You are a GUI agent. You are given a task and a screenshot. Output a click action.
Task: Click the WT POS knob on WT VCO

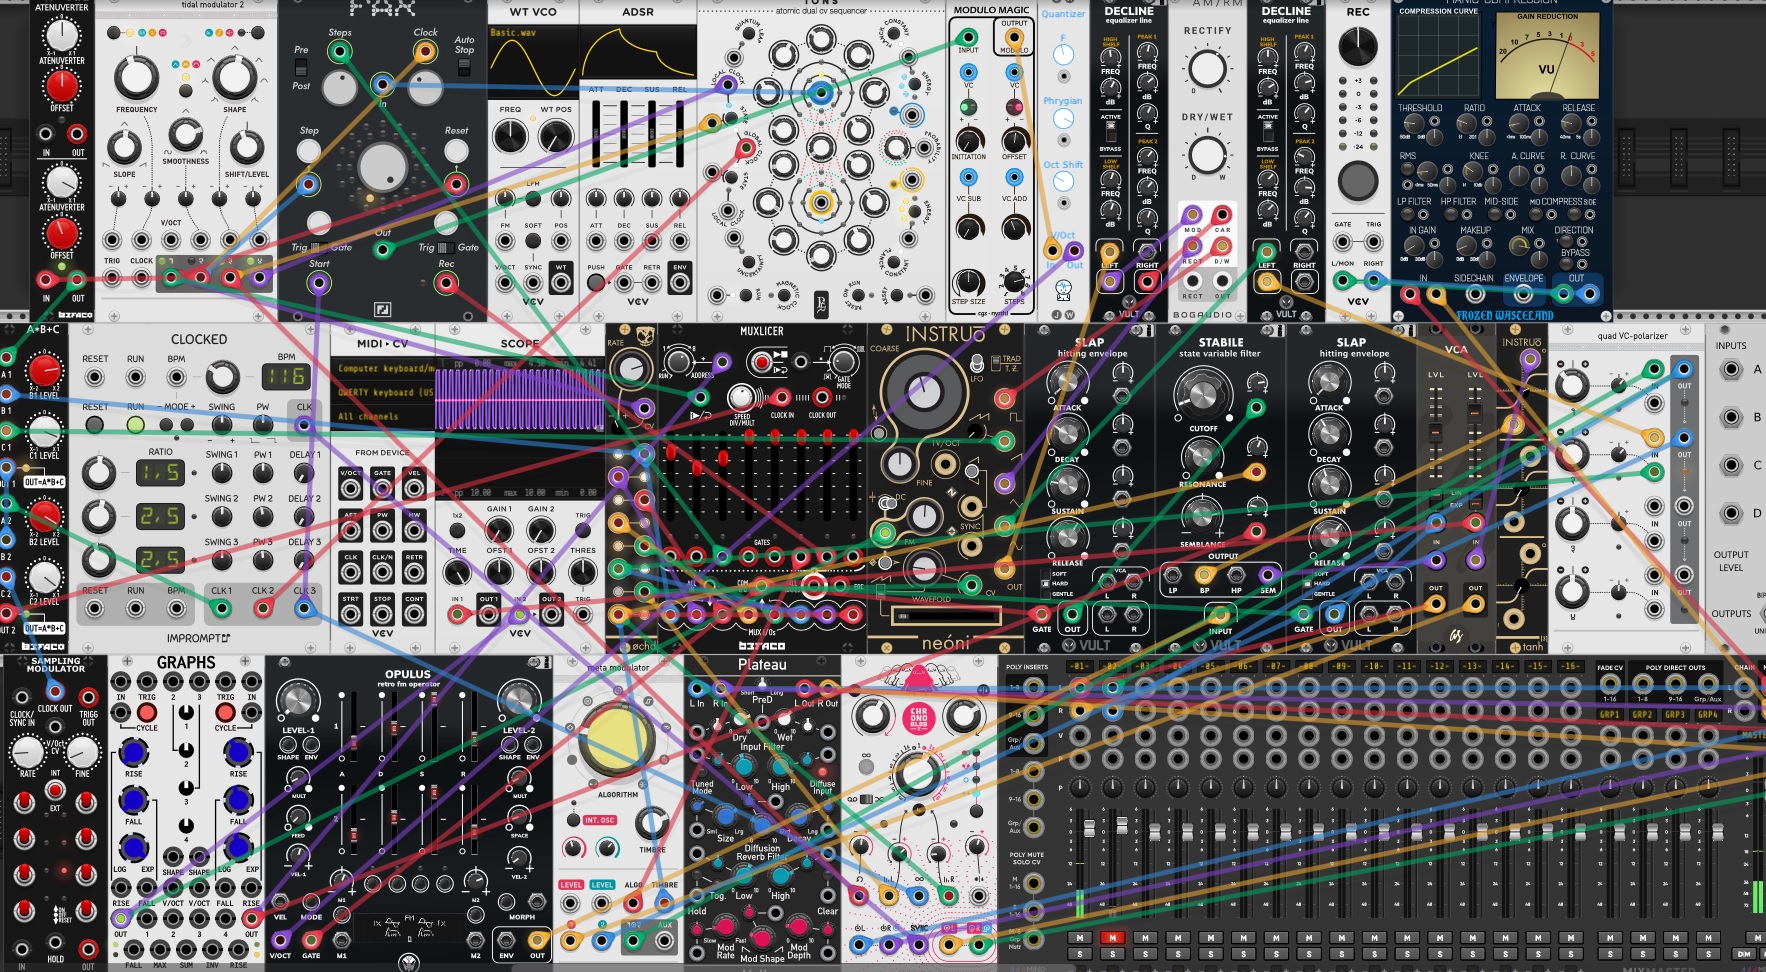pyautogui.click(x=556, y=137)
